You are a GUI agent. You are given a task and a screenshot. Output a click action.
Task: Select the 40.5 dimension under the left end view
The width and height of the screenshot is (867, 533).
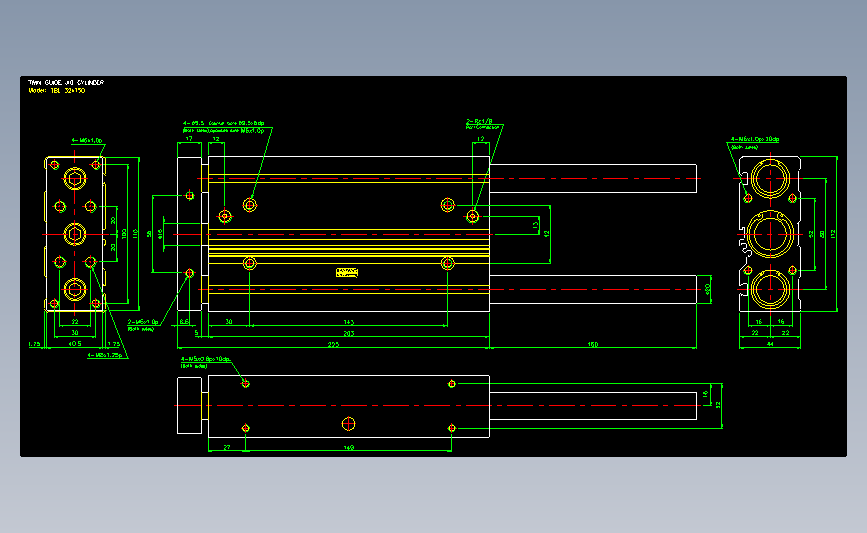(x=75, y=344)
